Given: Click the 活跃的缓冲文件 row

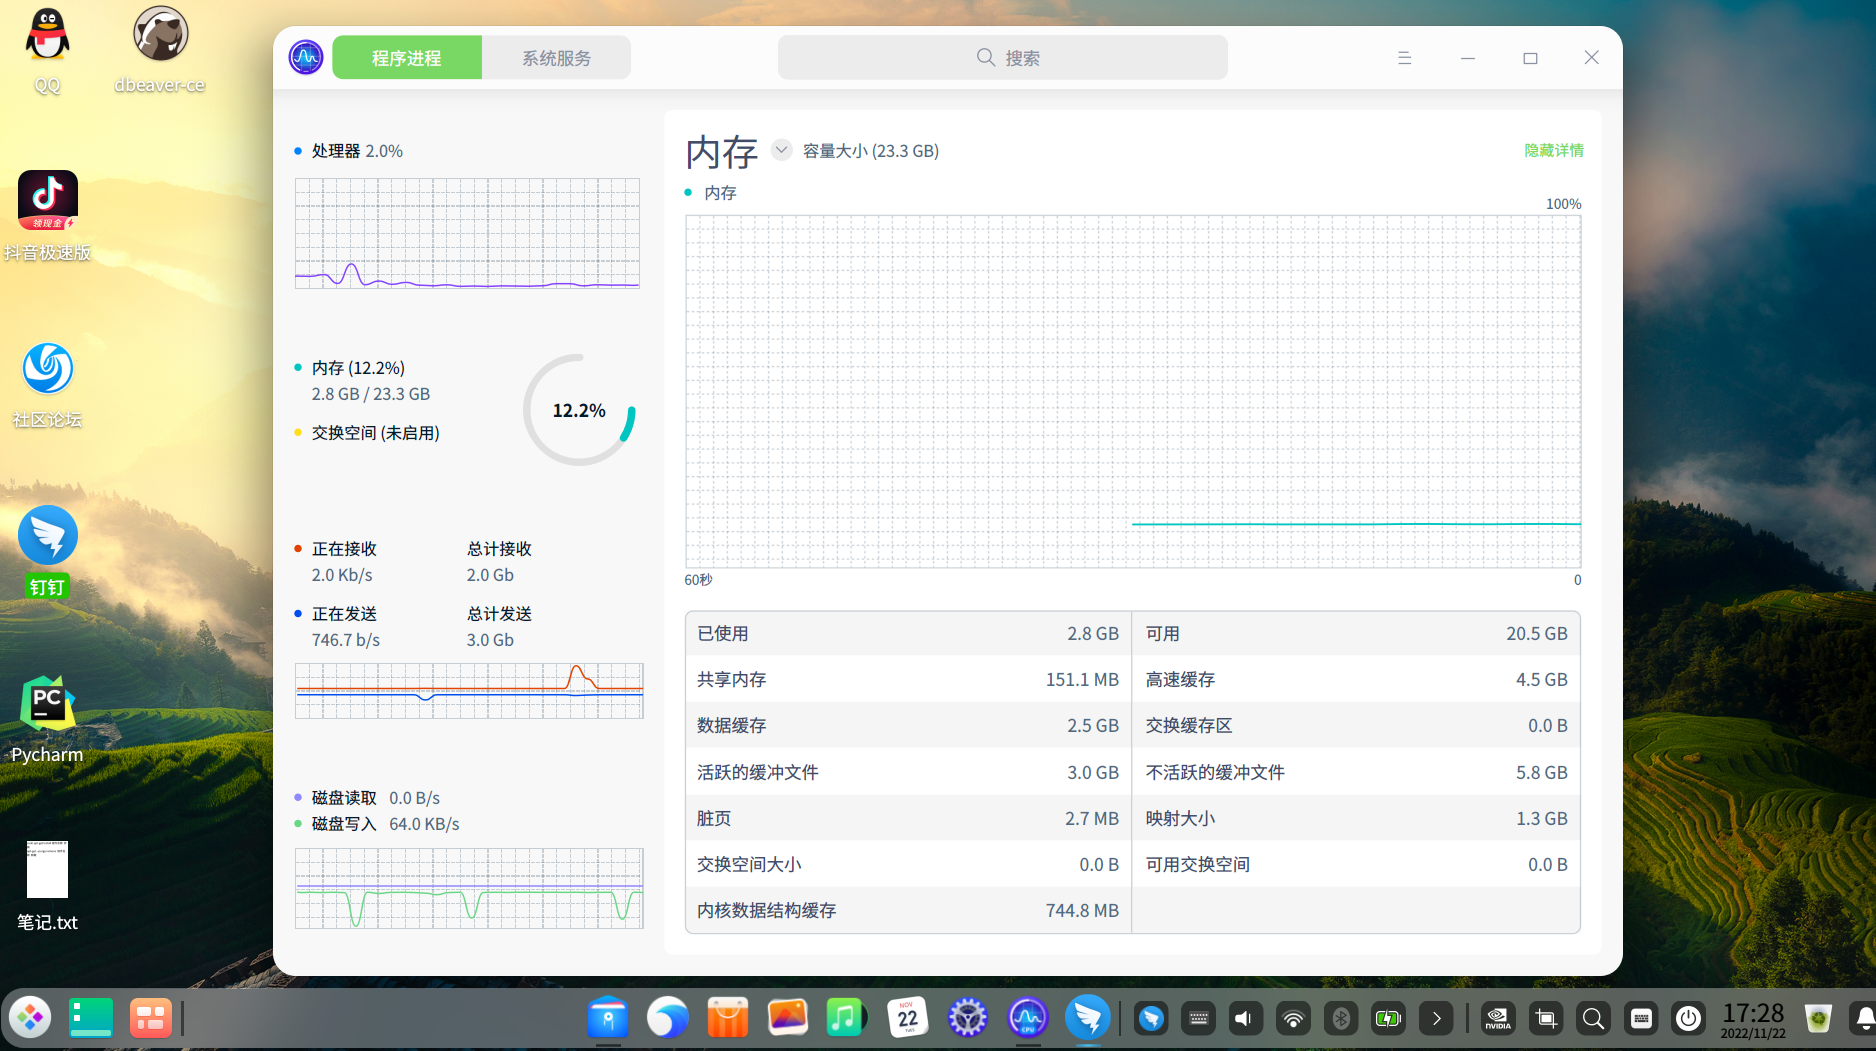Looking at the screenshot, I should (908, 772).
